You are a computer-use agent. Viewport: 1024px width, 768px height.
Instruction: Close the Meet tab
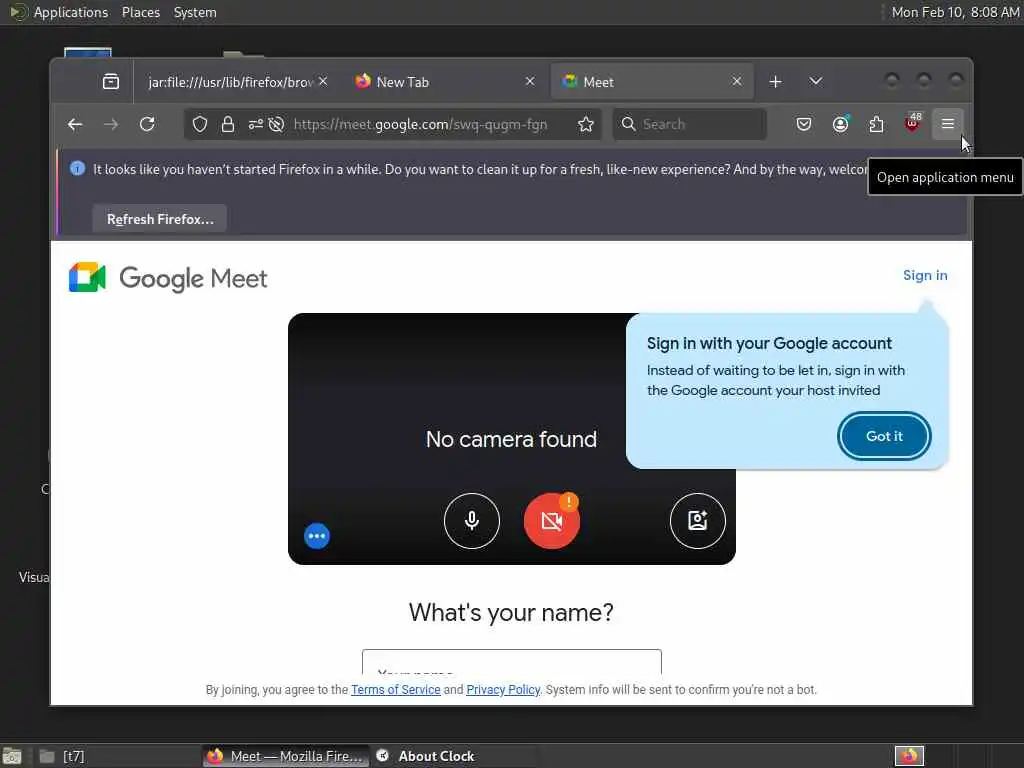tap(737, 81)
